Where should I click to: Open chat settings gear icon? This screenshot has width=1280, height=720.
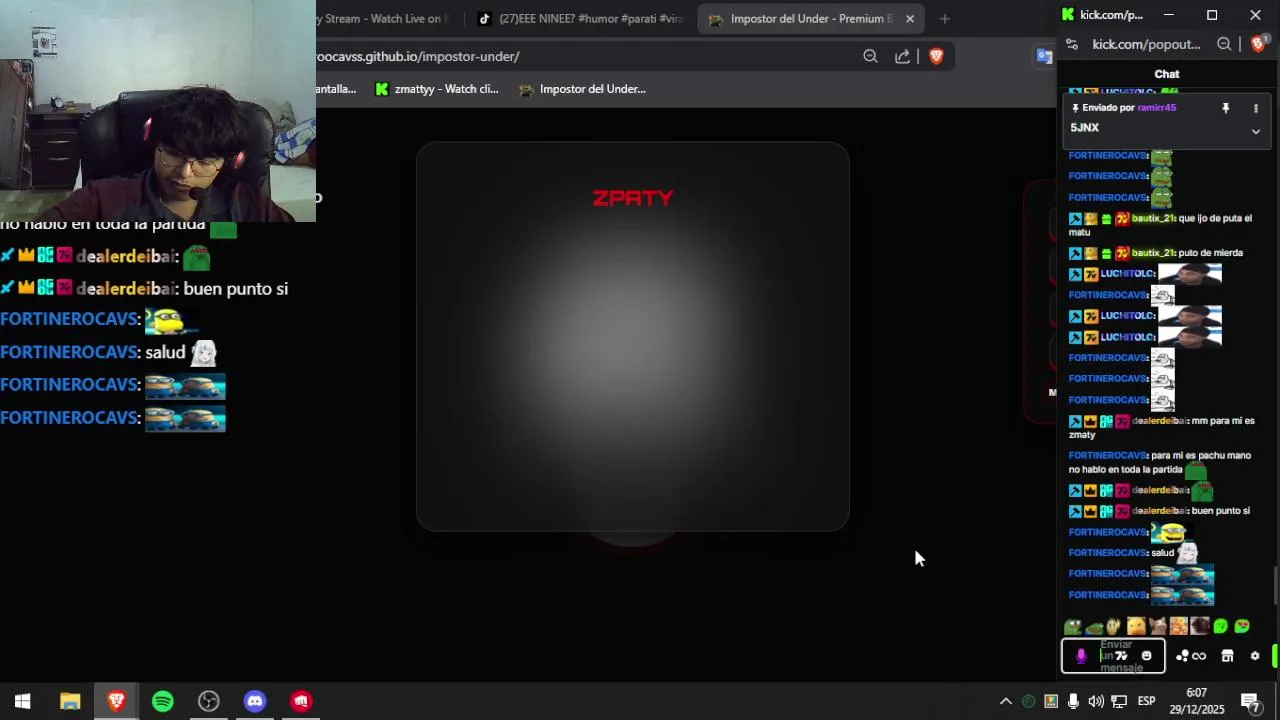click(1255, 656)
